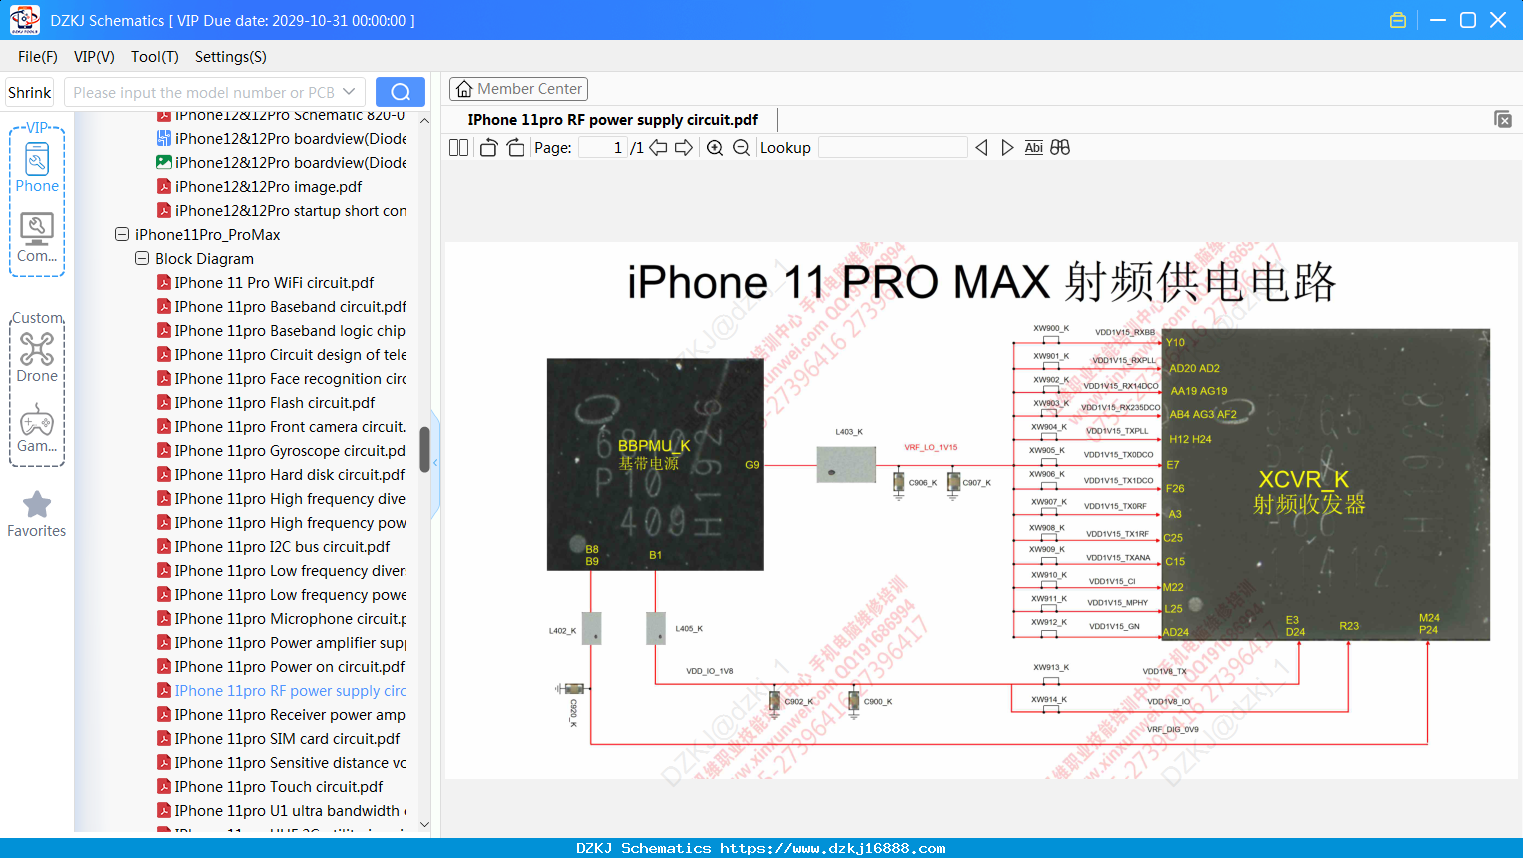The height and width of the screenshot is (858, 1523).
Task: Click the DZKJ app logo
Action: pyautogui.click(x=24, y=20)
